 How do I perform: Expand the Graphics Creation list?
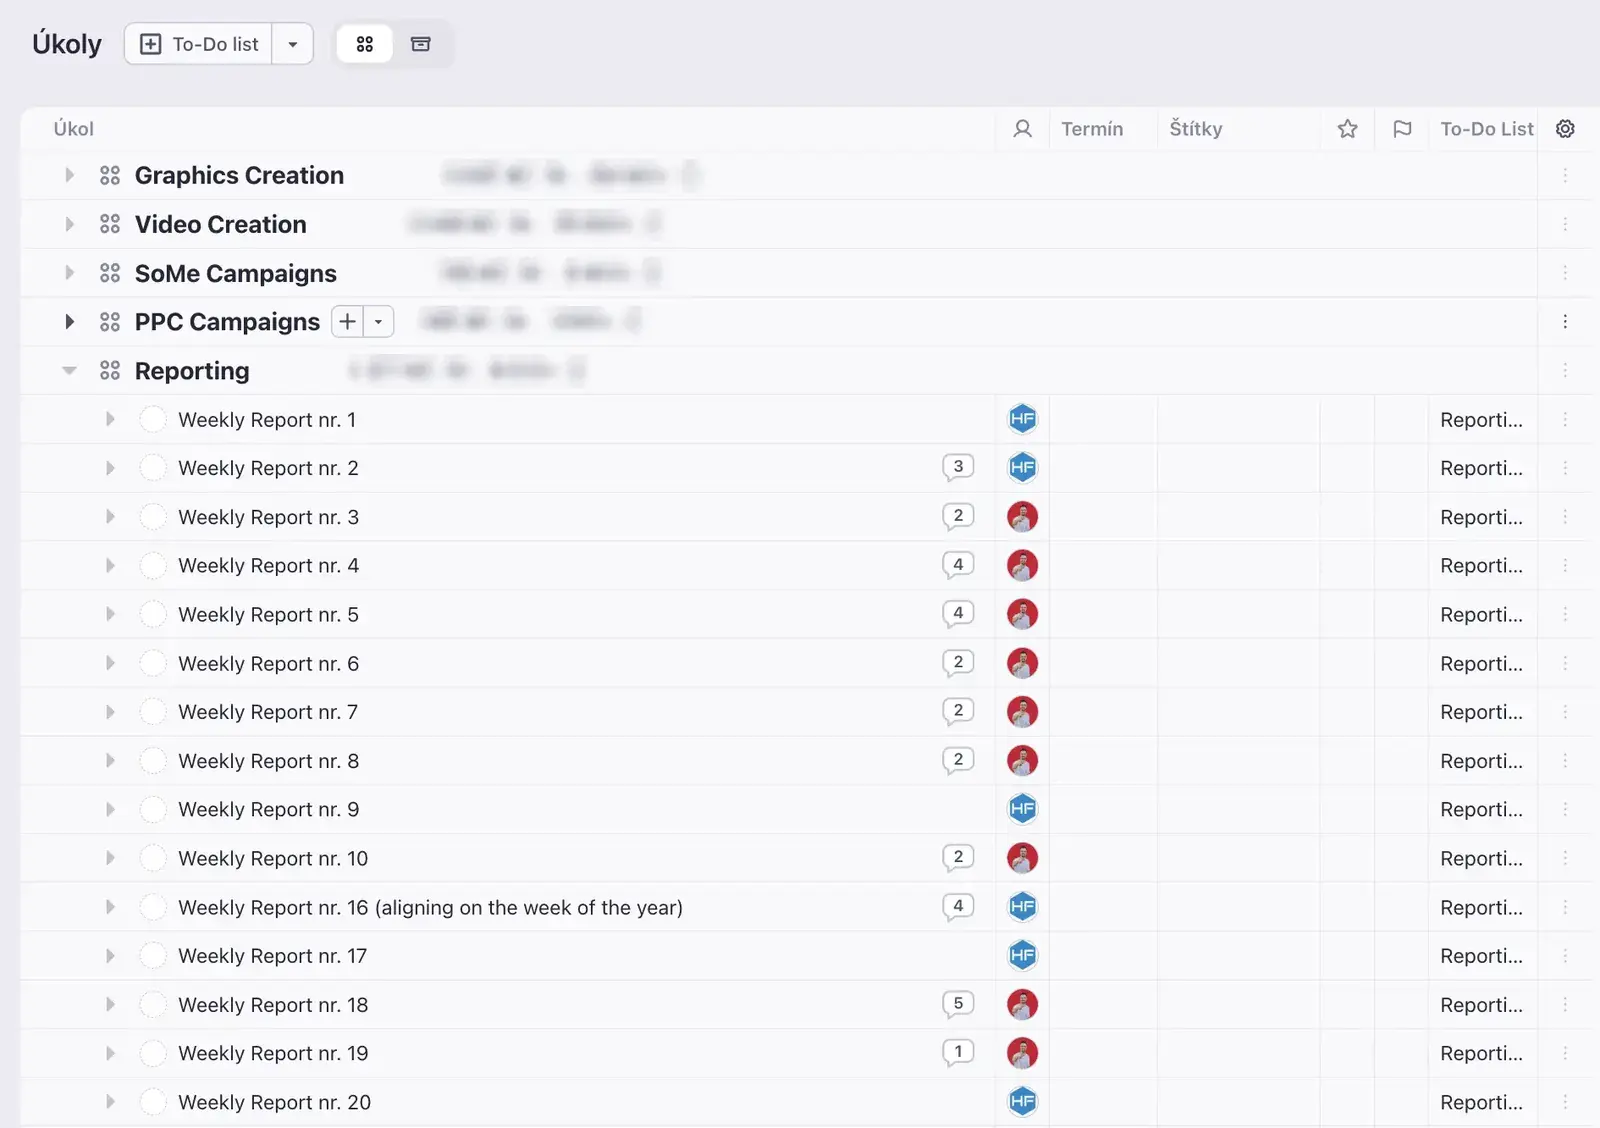point(69,175)
